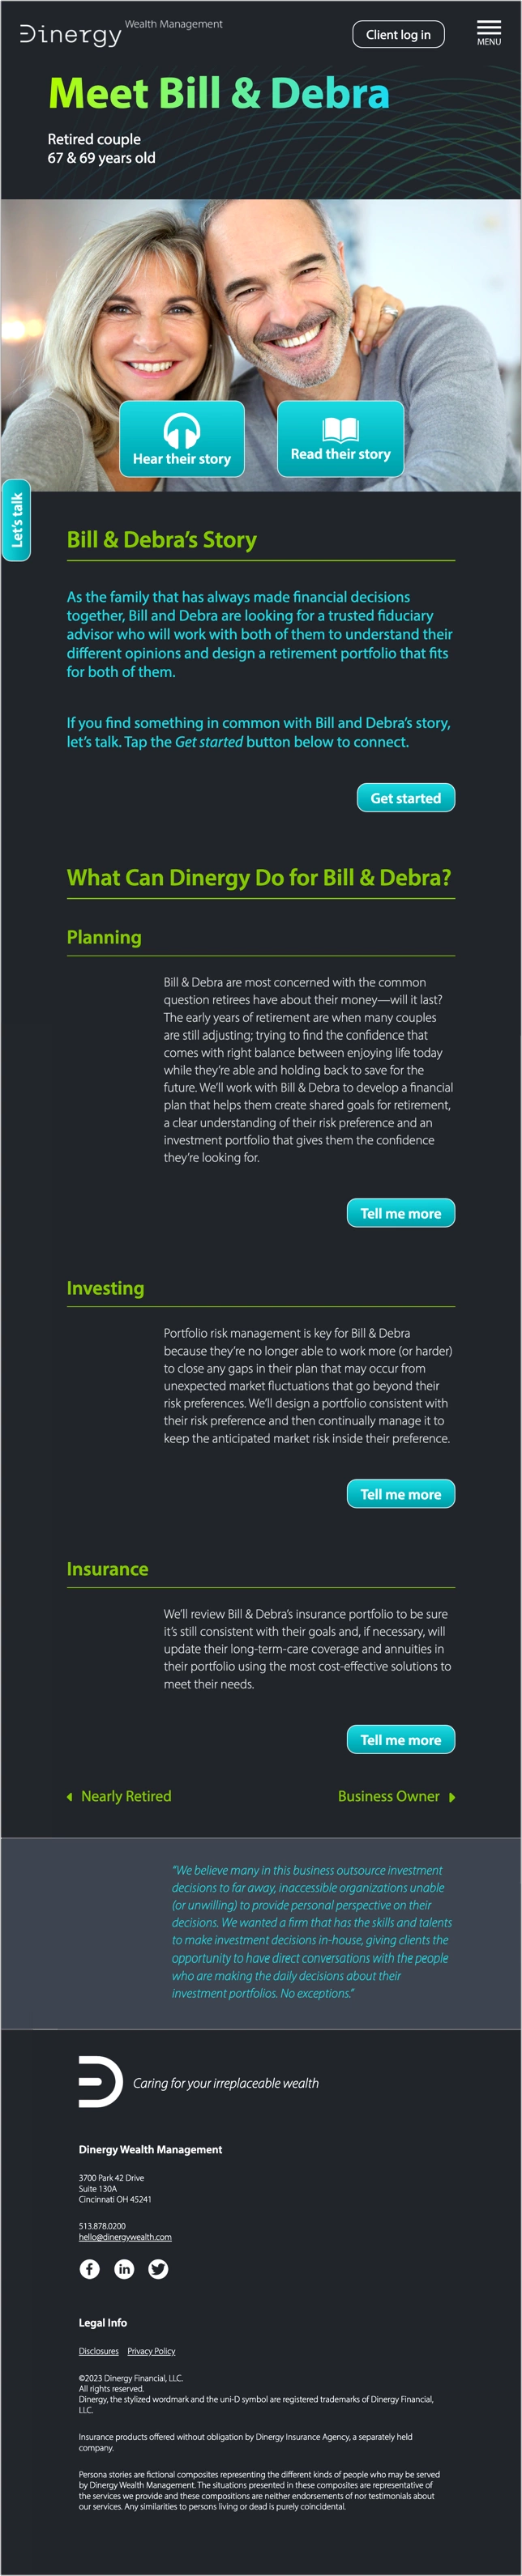Click the Client log in button
This screenshot has height=2576, width=522.
[397, 34]
